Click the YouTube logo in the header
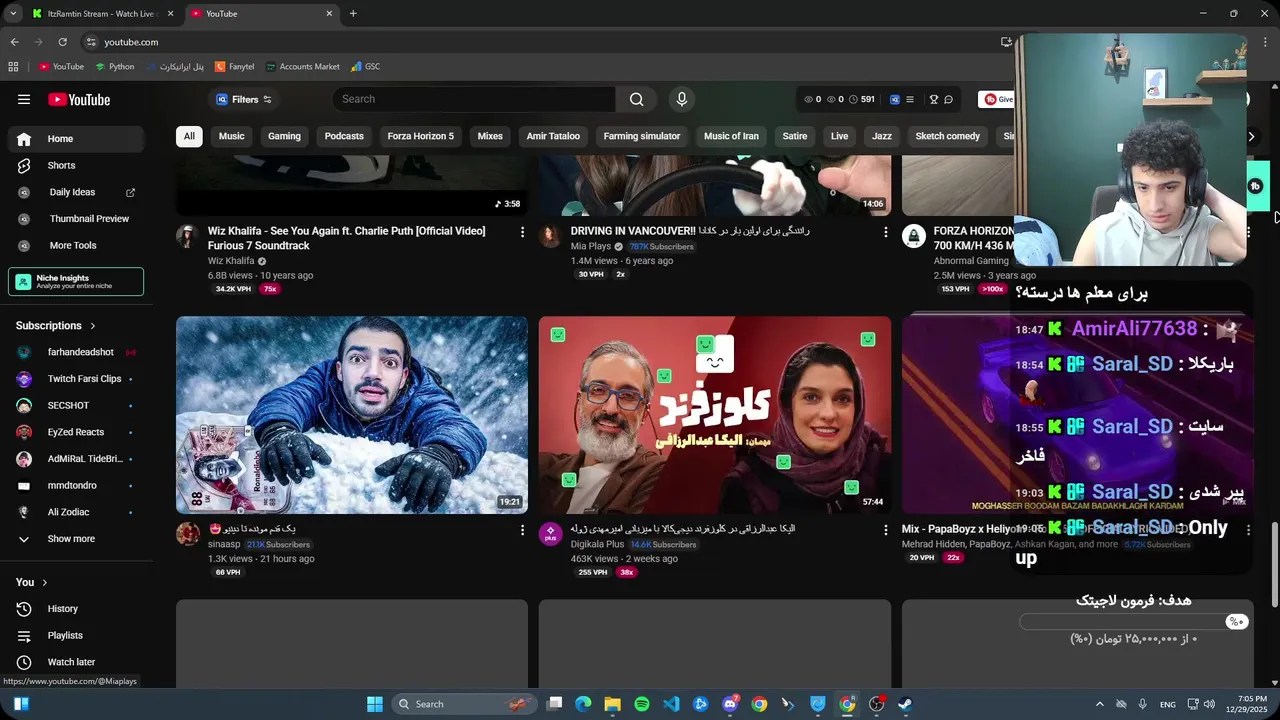This screenshot has height=720, width=1280. click(x=79, y=99)
